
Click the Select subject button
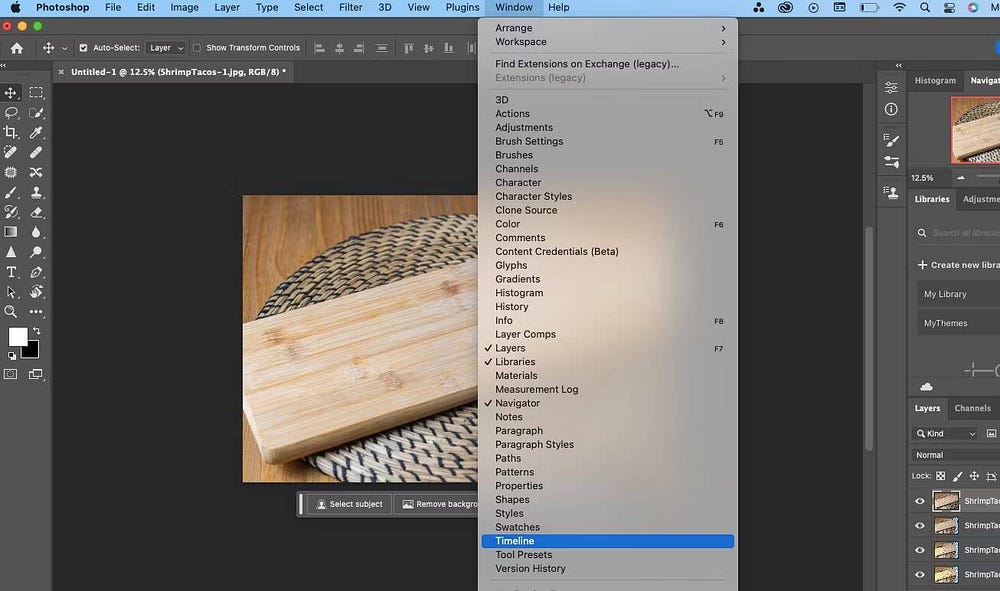[x=349, y=504]
